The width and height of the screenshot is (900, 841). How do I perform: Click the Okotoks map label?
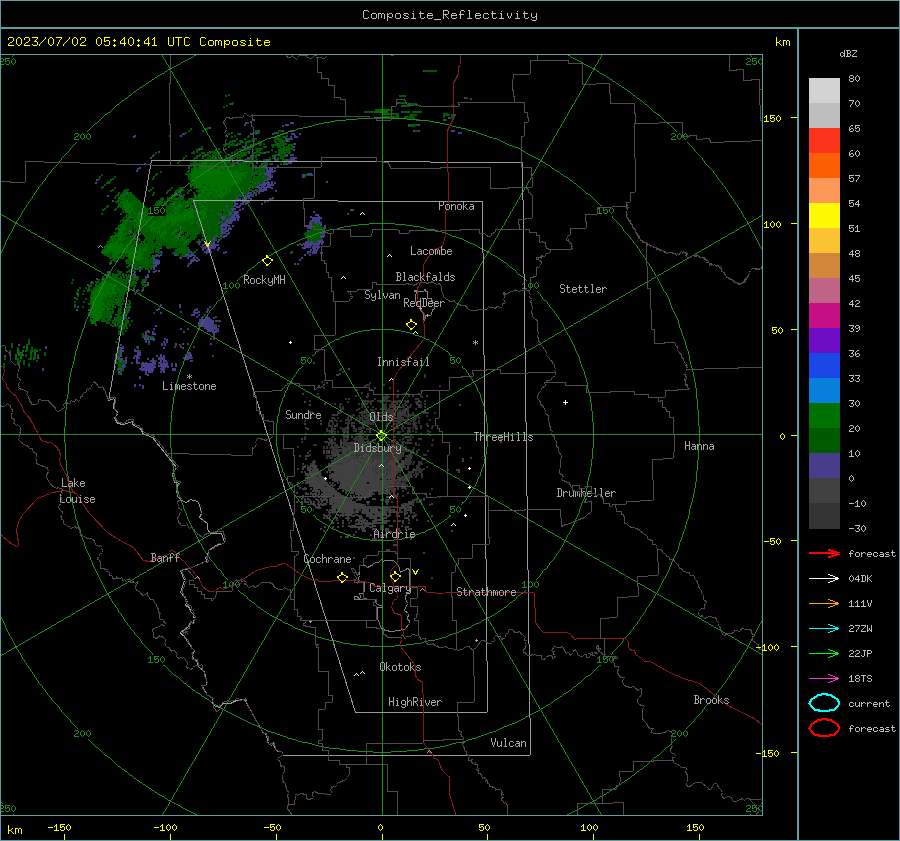click(x=400, y=667)
